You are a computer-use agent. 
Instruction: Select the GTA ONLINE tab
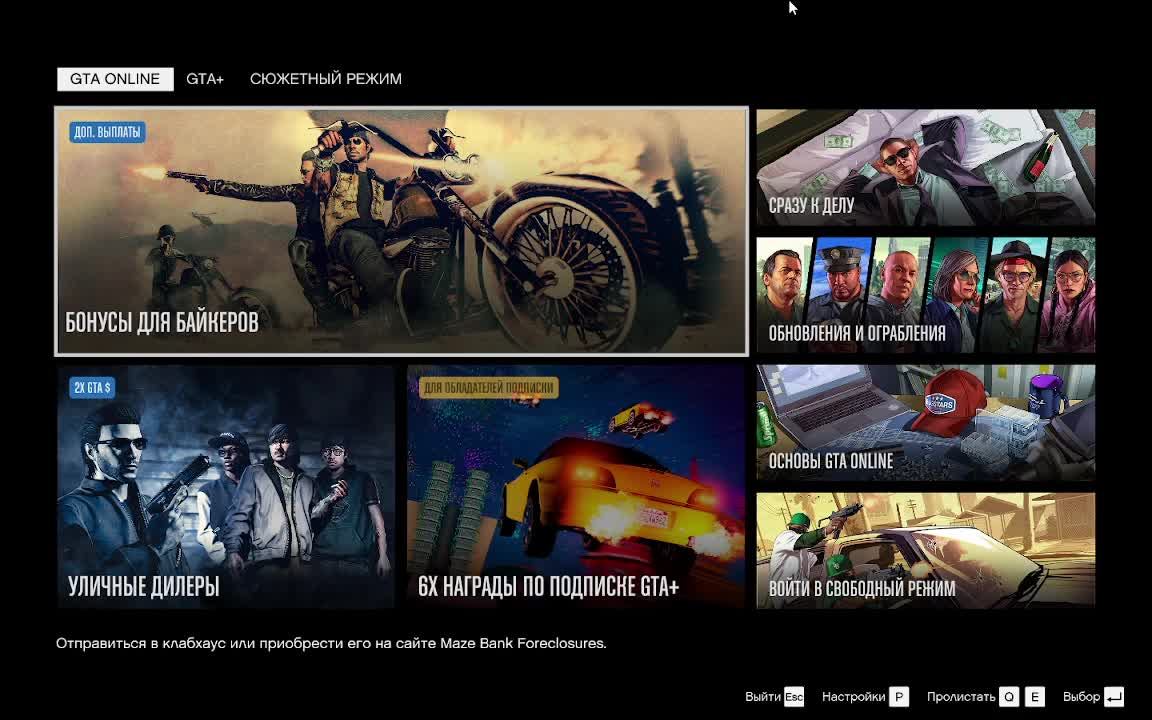click(x=115, y=79)
